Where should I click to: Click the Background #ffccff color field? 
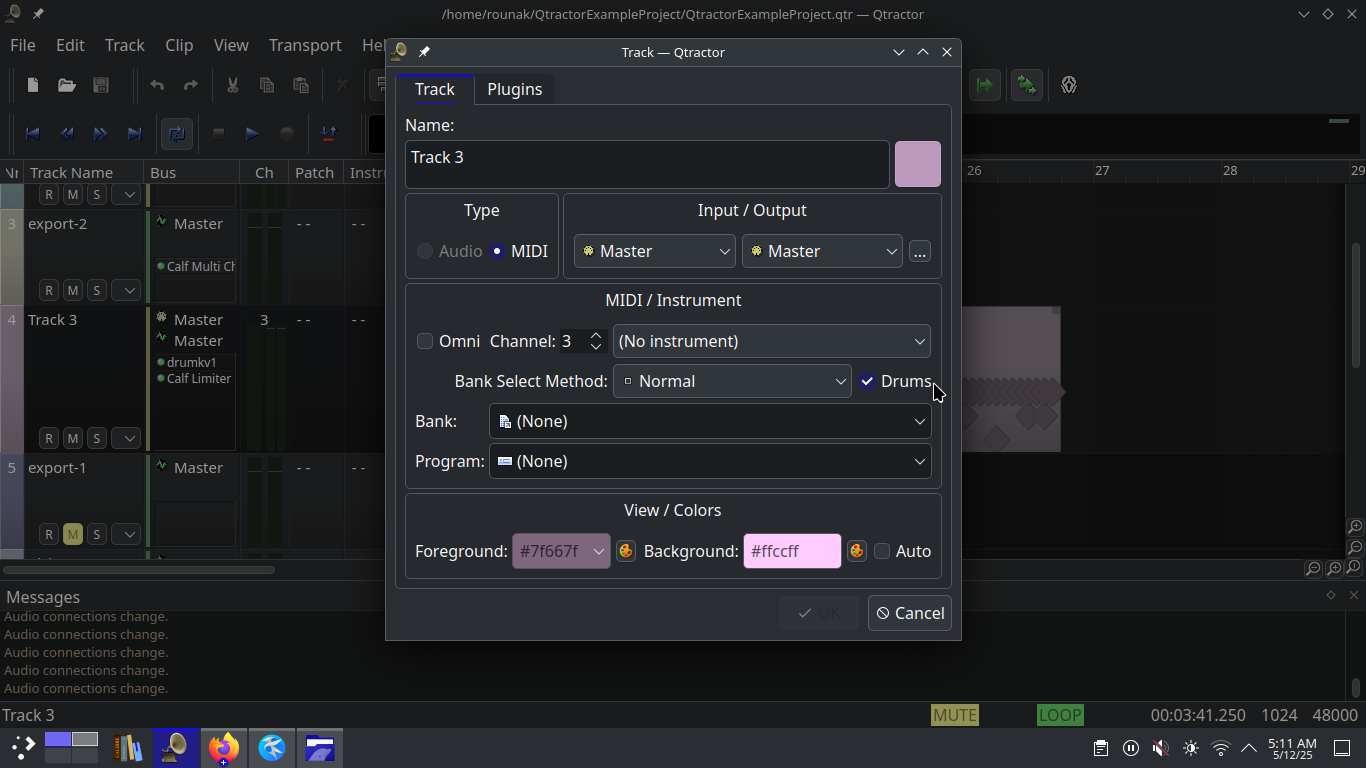point(792,551)
